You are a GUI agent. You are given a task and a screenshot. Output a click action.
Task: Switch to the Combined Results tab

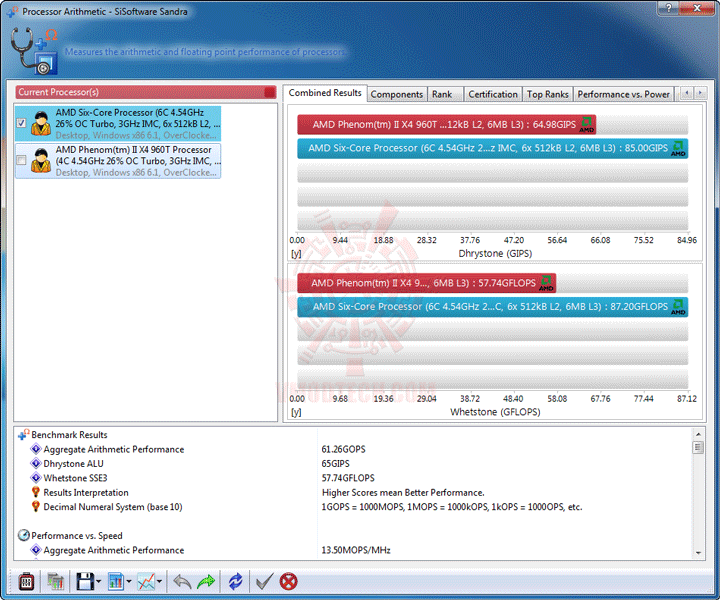(325, 93)
